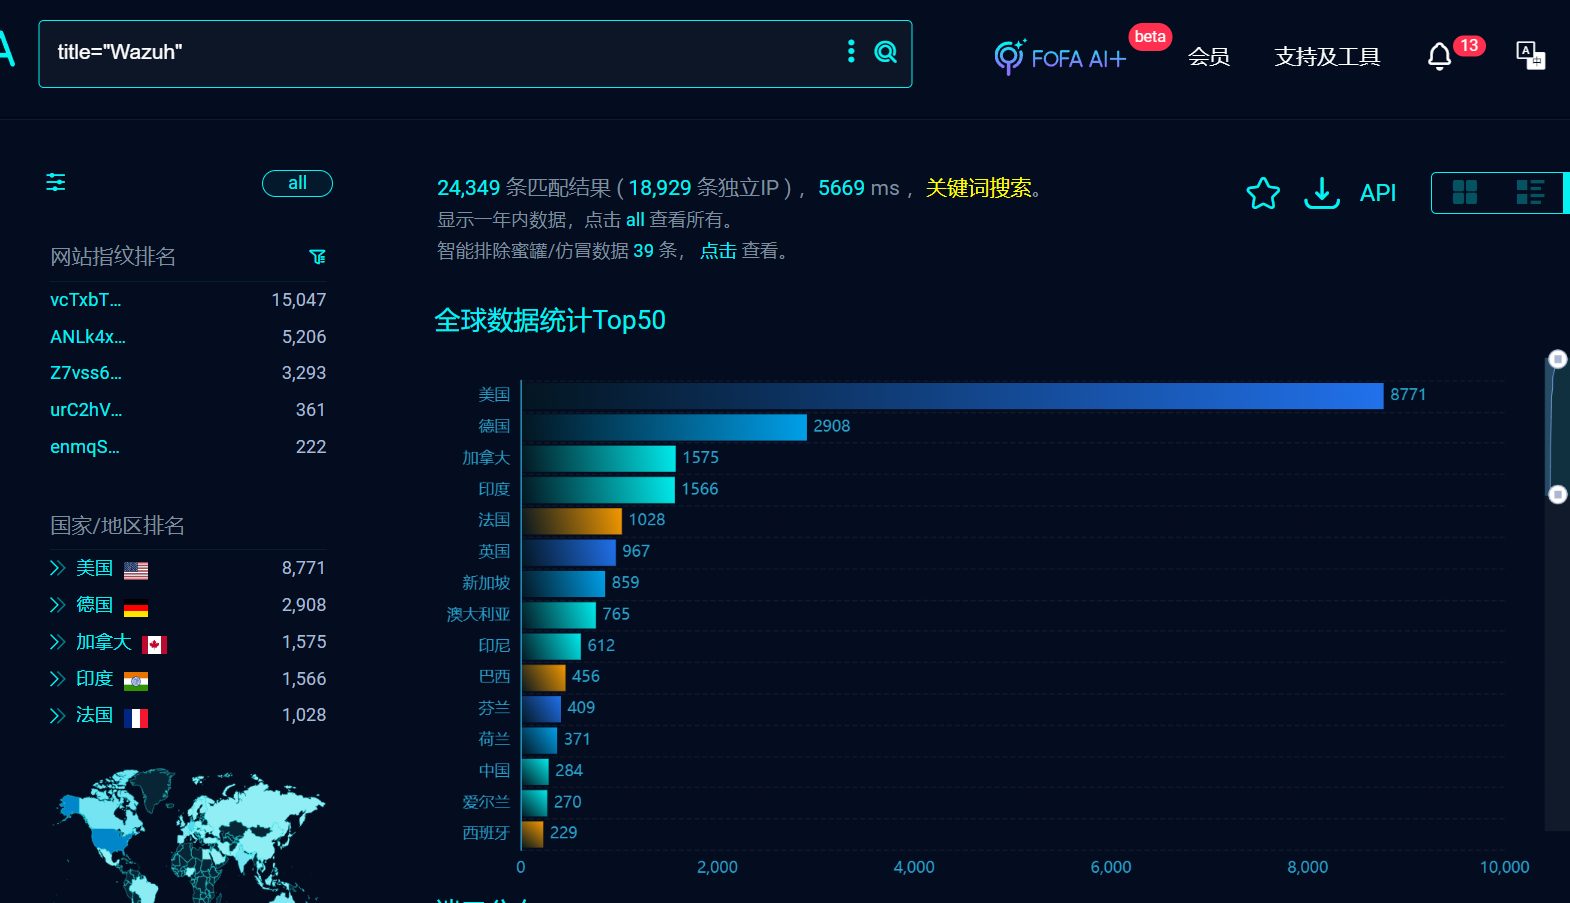Click the 中国 bar showing 284
This screenshot has width=1570, height=903.
[x=535, y=771]
